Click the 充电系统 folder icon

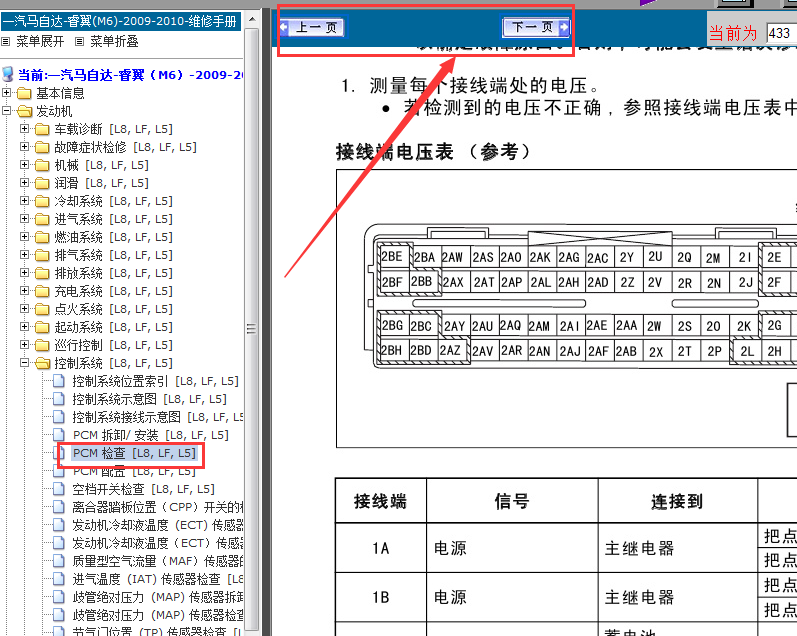tap(42, 291)
